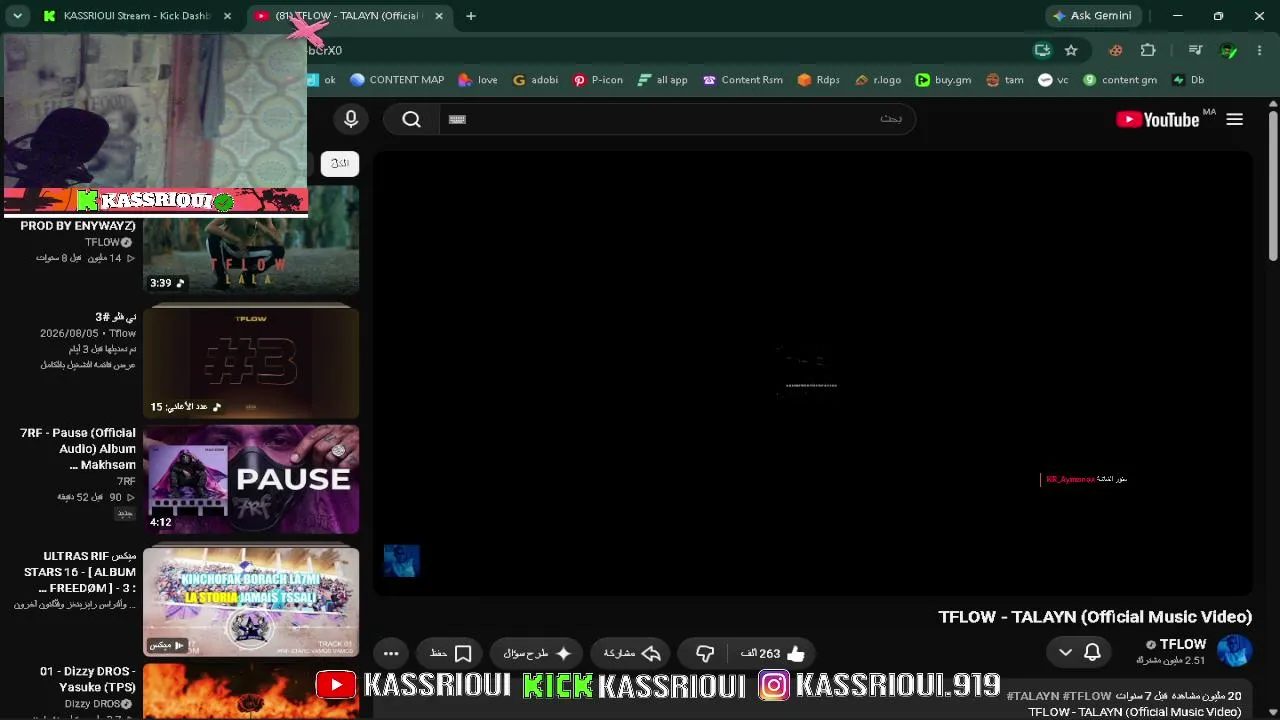Open TFLOW channel avatar
The image size is (1280, 720).
1234,650
